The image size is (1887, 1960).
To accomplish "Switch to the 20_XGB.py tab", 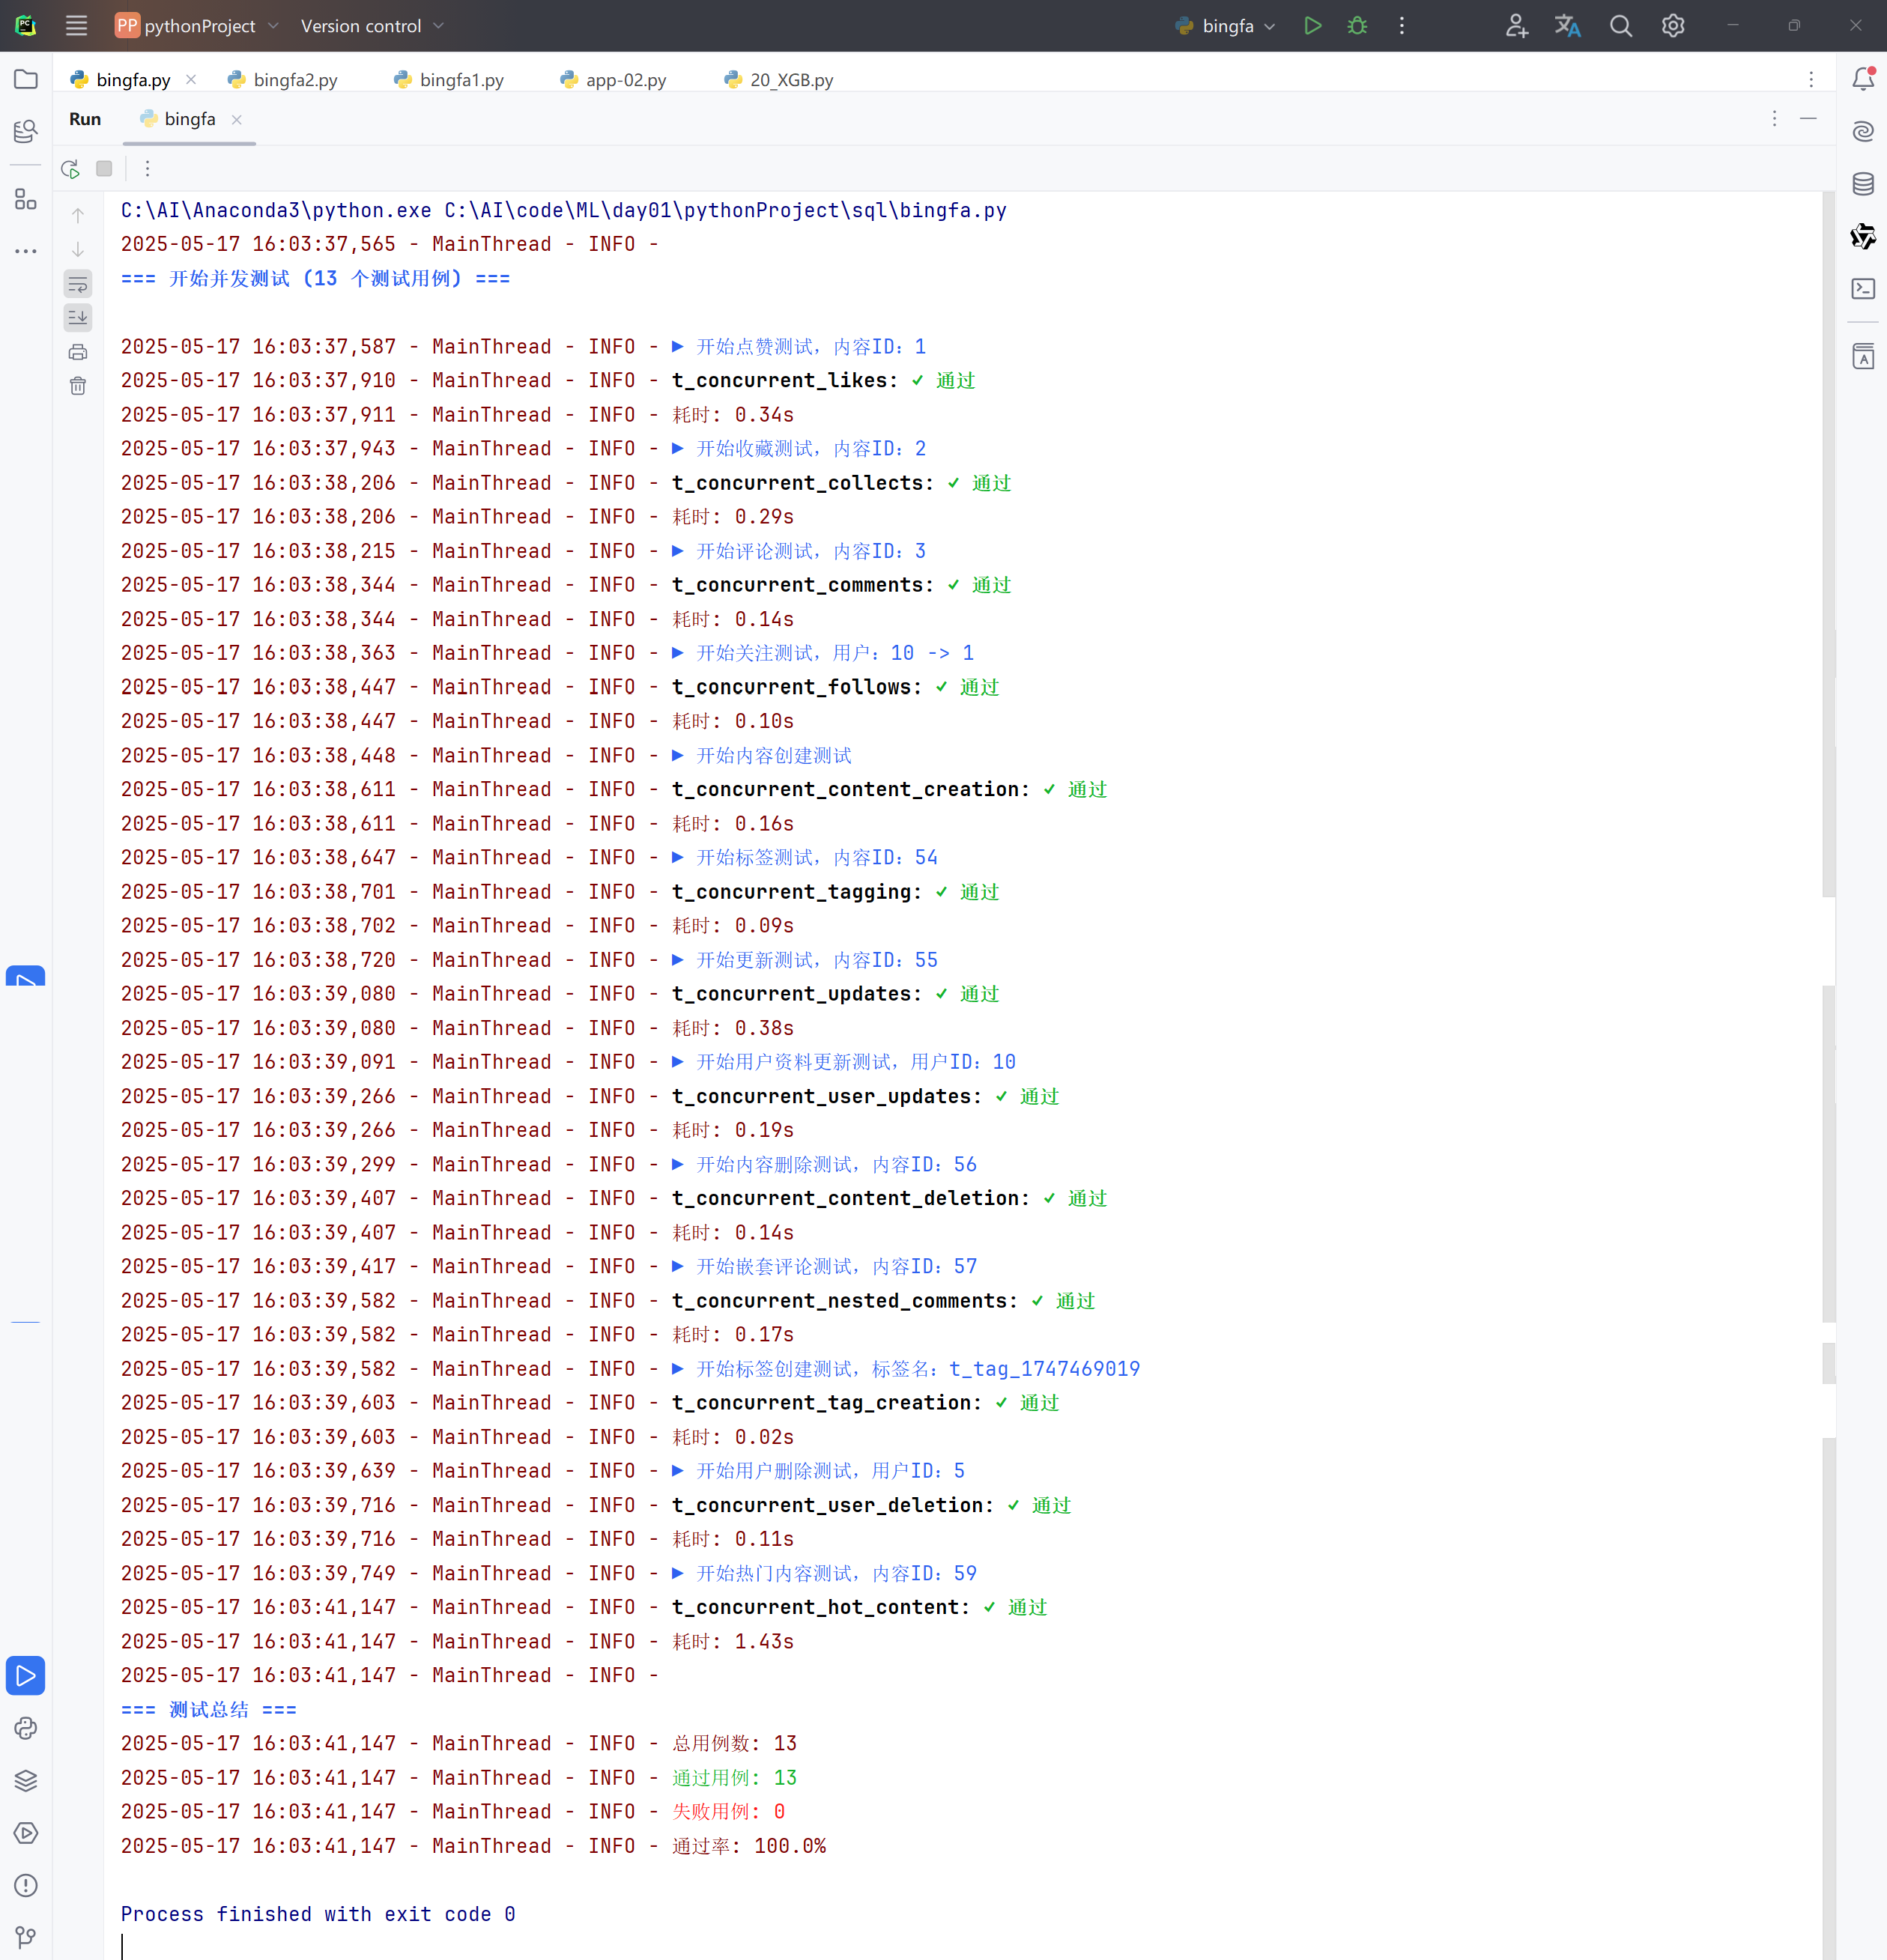I will (x=790, y=80).
